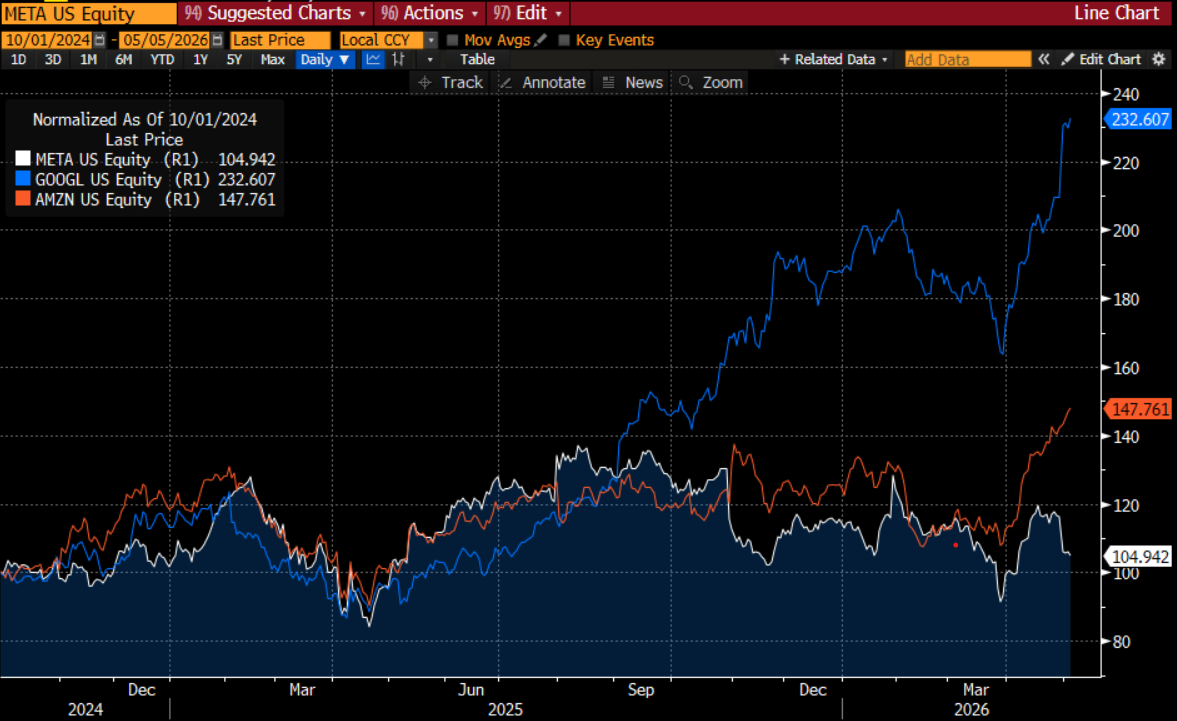Enable the Mov Avgs checkbox
Screen dimensions: 1177x721
click(x=452, y=41)
